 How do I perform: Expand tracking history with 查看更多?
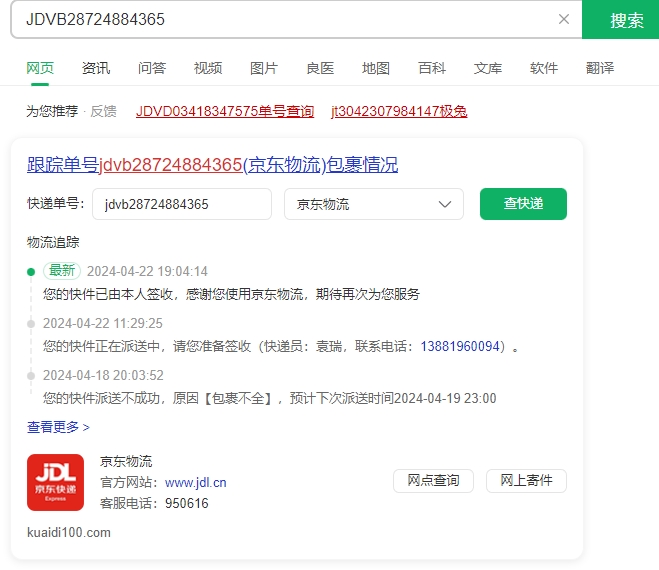pyautogui.click(x=58, y=427)
